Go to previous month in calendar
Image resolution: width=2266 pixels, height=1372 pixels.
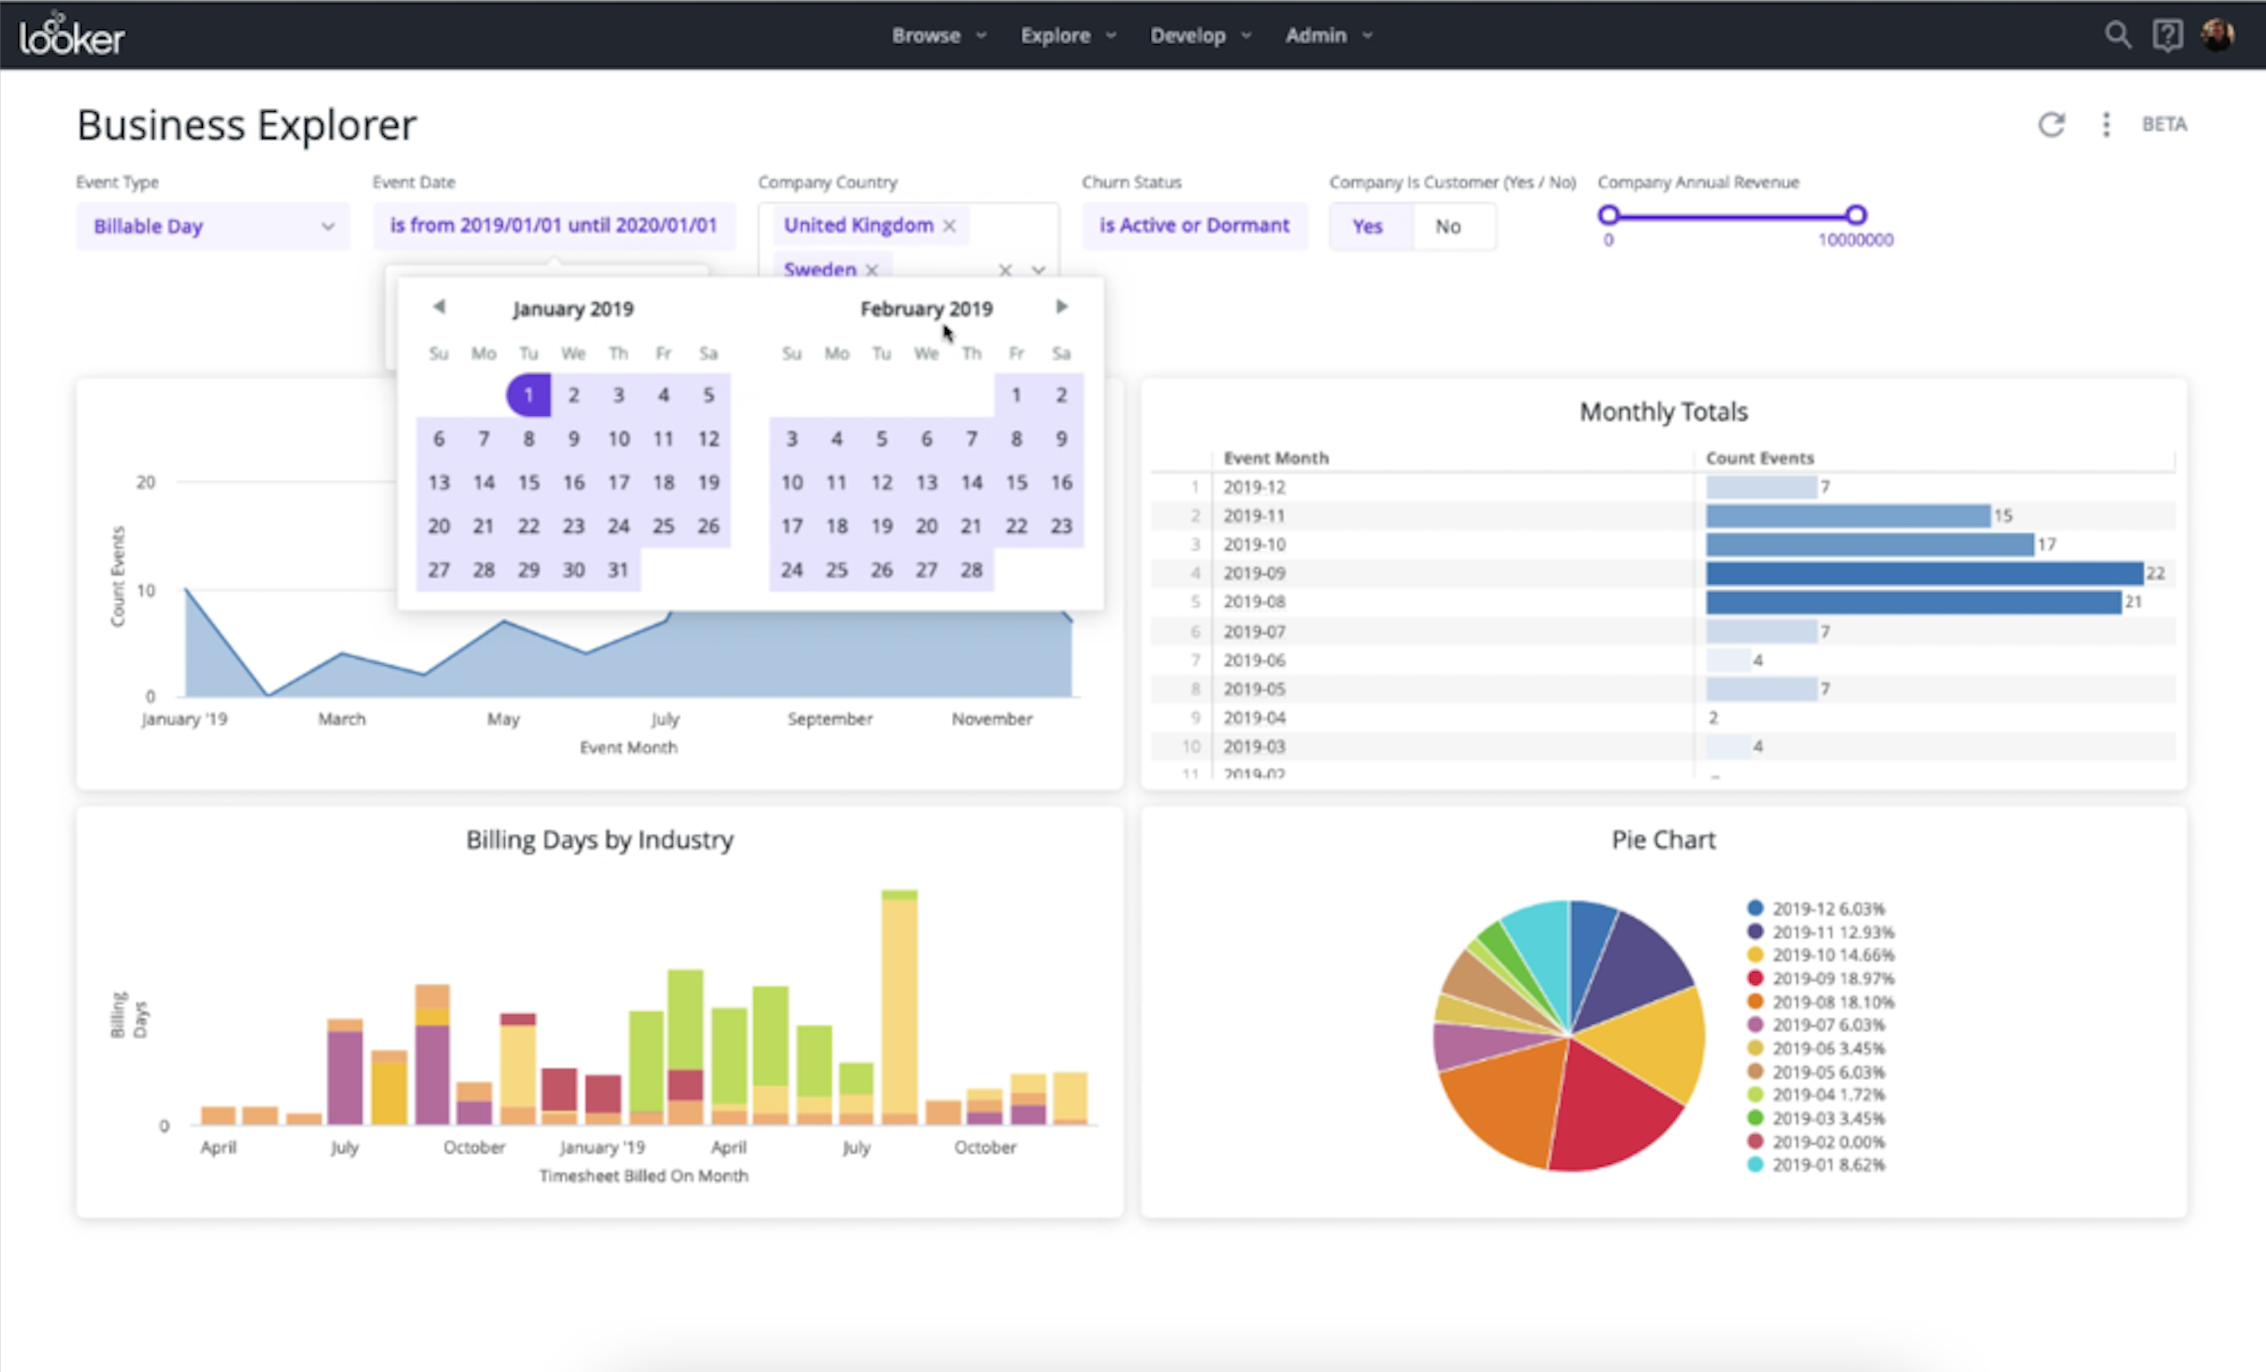pos(439,307)
